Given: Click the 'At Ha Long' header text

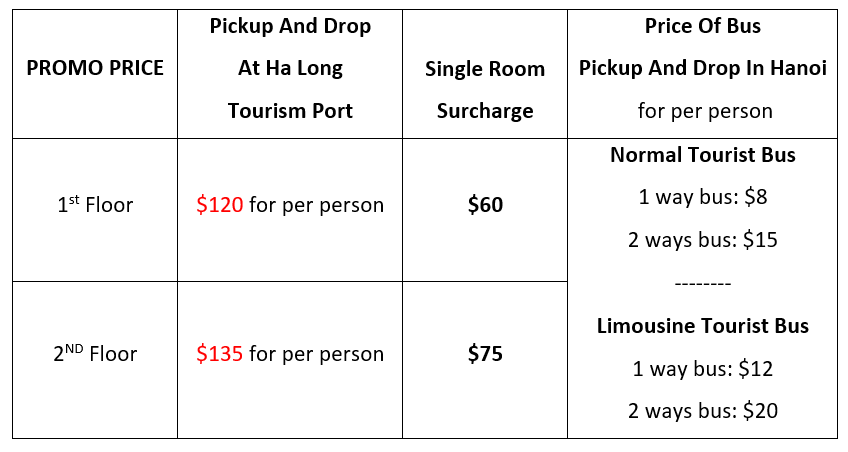Looking at the screenshot, I should pos(290,69).
